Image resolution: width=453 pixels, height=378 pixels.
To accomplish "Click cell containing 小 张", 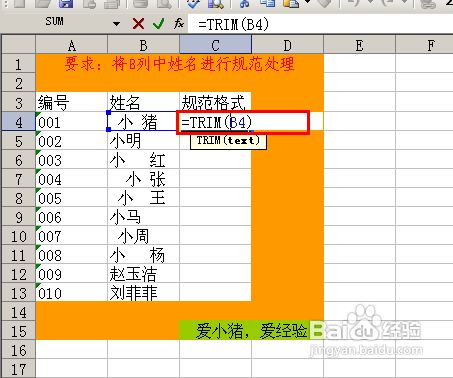I will coord(143,178).
